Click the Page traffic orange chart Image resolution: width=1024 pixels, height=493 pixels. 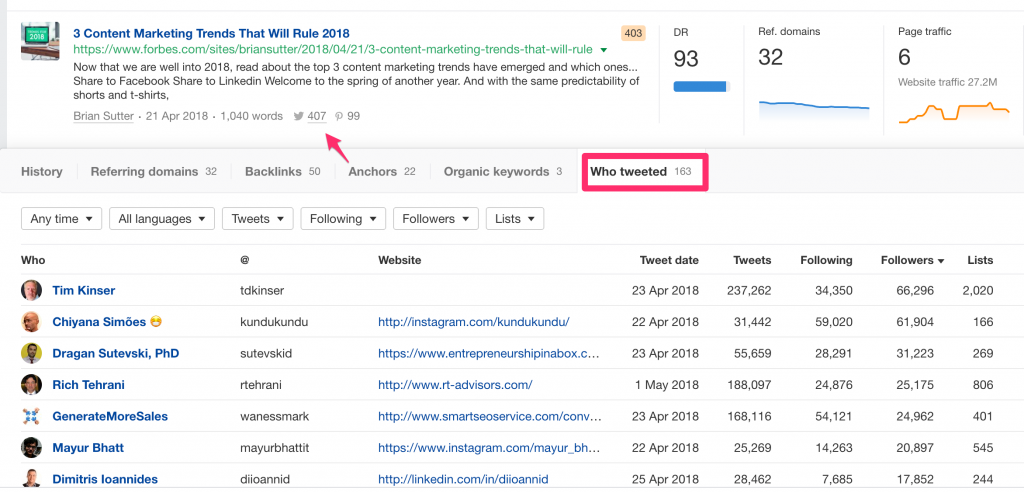954,112
